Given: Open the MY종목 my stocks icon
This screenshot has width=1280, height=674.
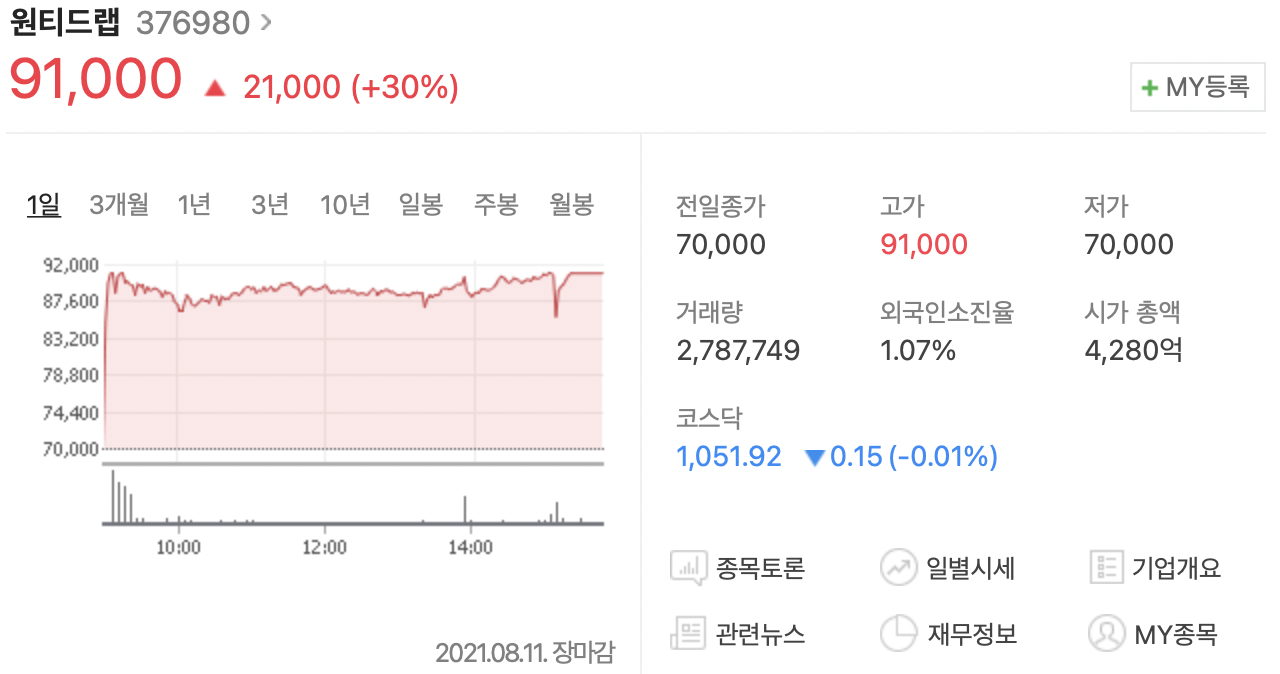Looking at the screenshot, I should (1106, 632).
